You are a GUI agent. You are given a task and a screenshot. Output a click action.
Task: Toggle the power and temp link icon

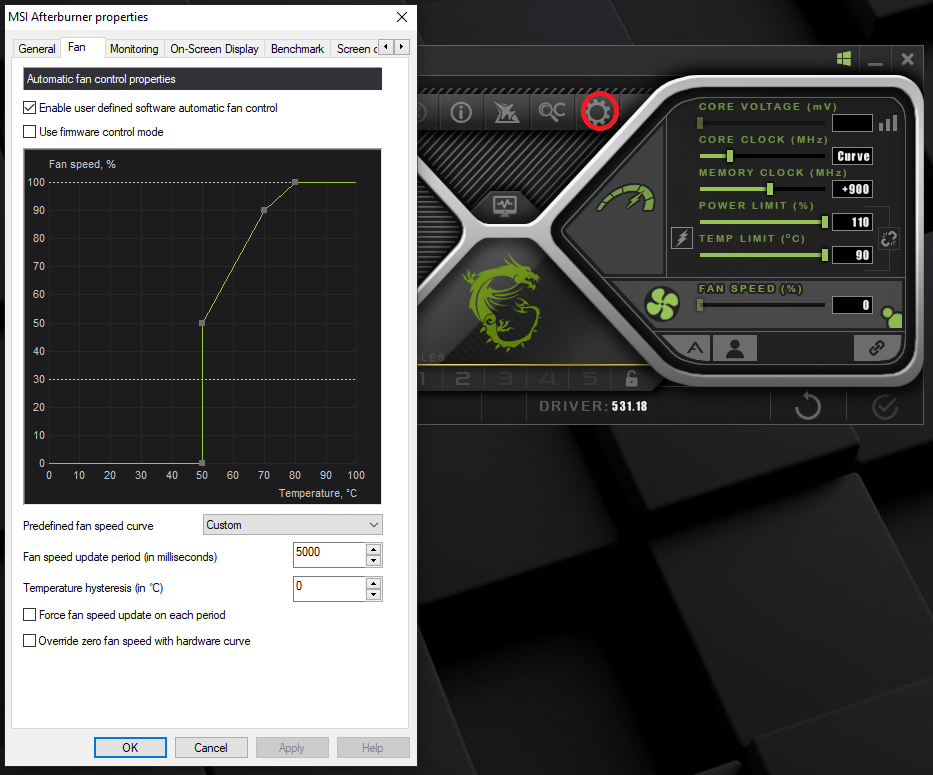[889, 239]
